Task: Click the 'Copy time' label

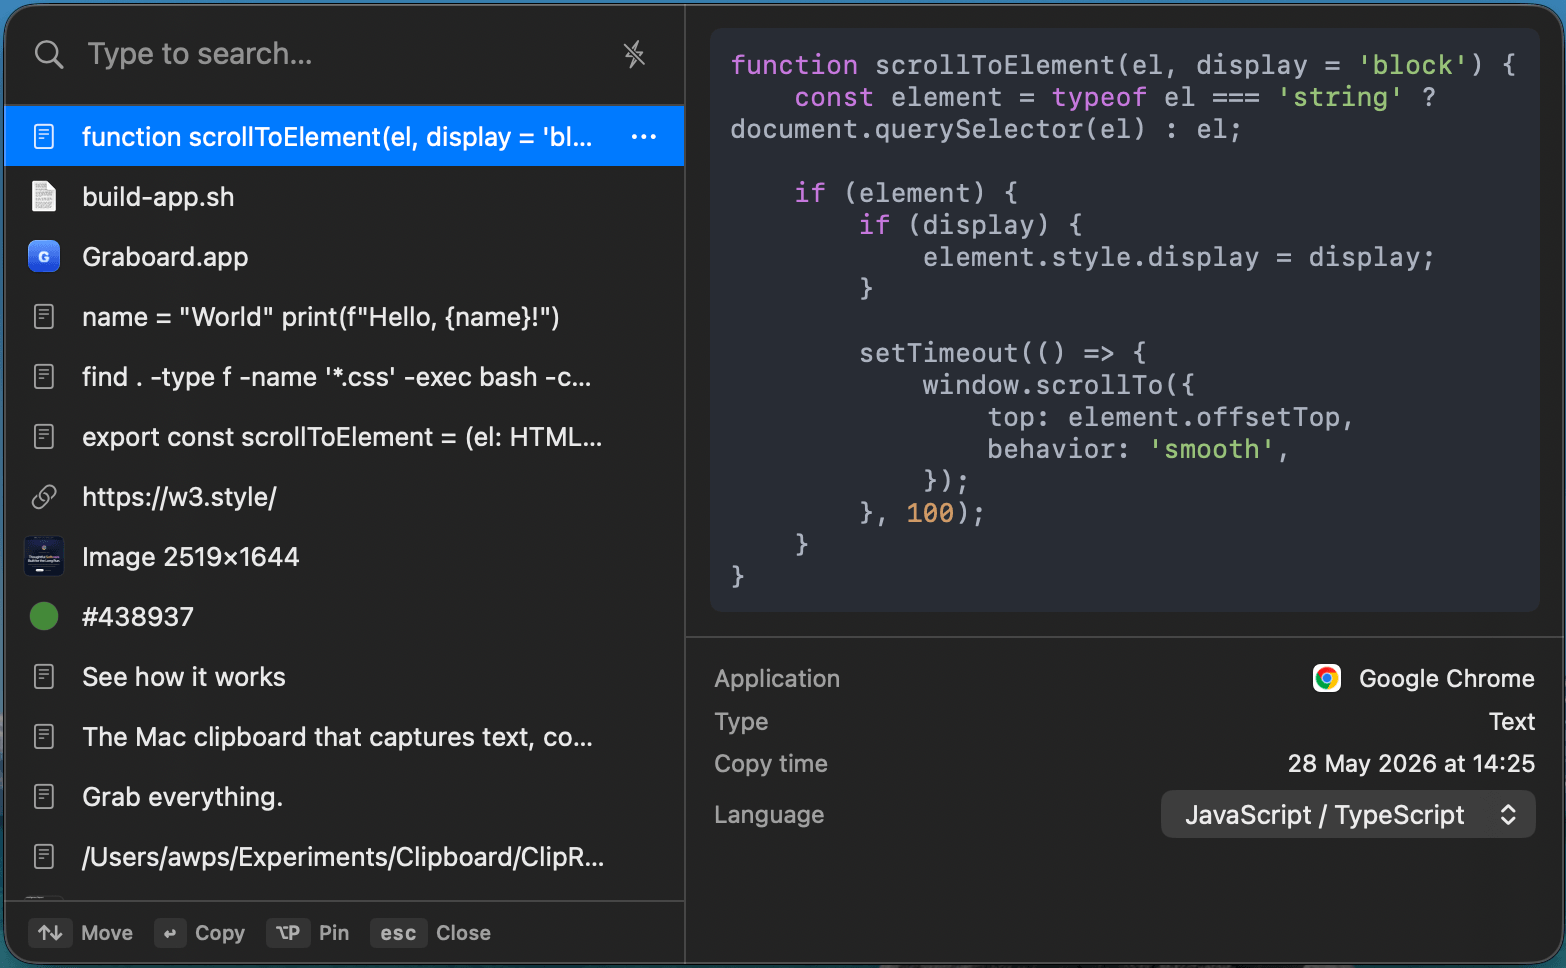Action: 771,764
